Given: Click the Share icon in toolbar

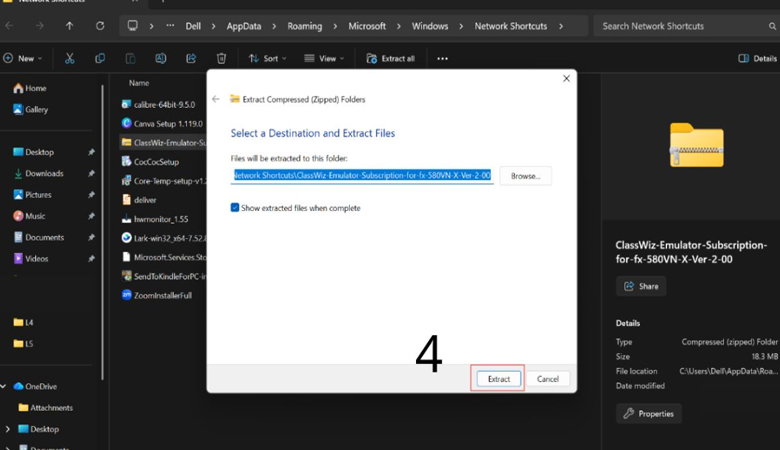Looking at the screenshot, I should pyautogui.click(x=191, y=59).
